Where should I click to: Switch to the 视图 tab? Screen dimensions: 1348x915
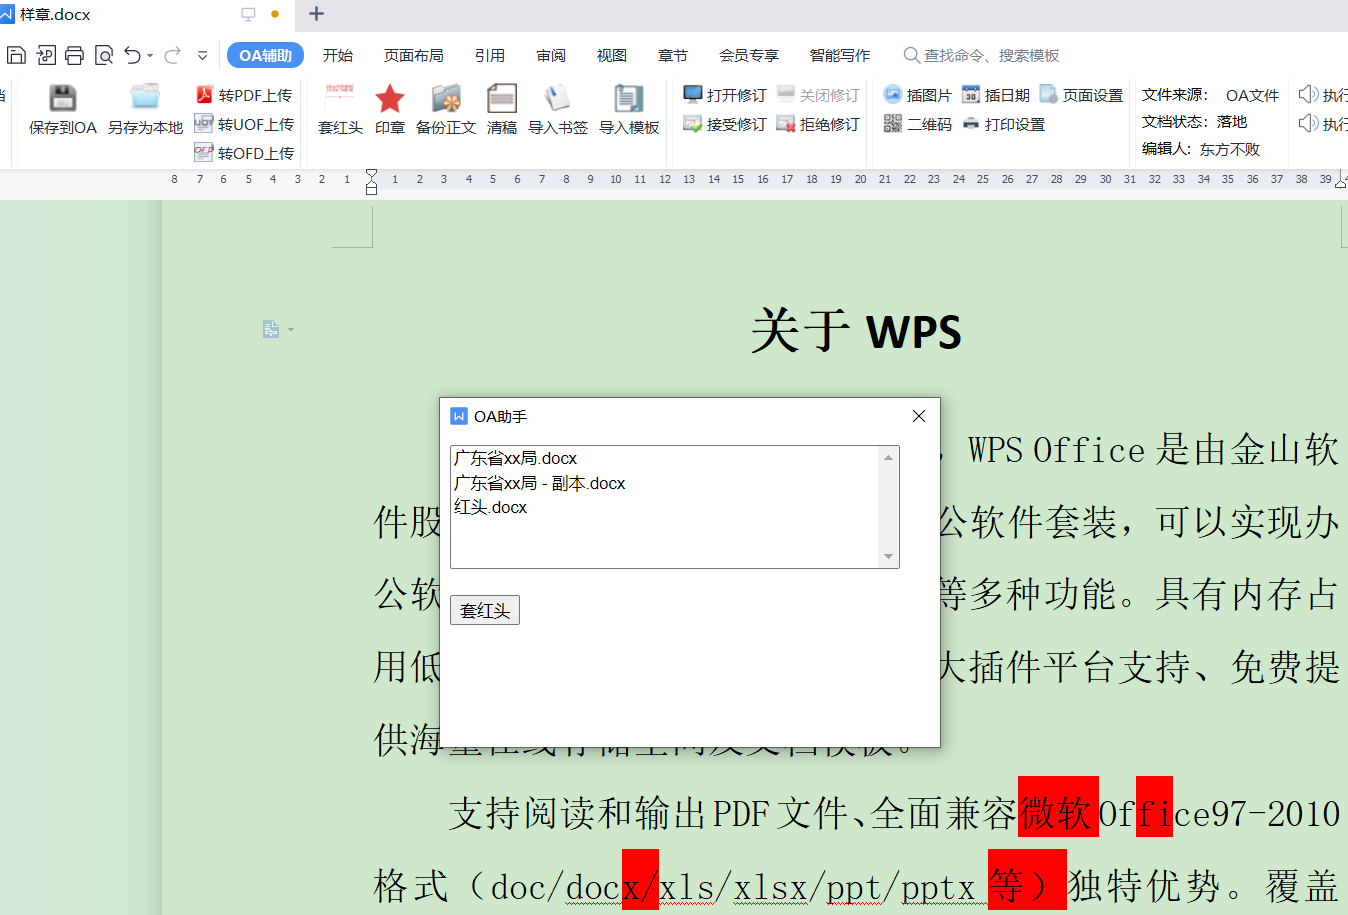[612, 55]
